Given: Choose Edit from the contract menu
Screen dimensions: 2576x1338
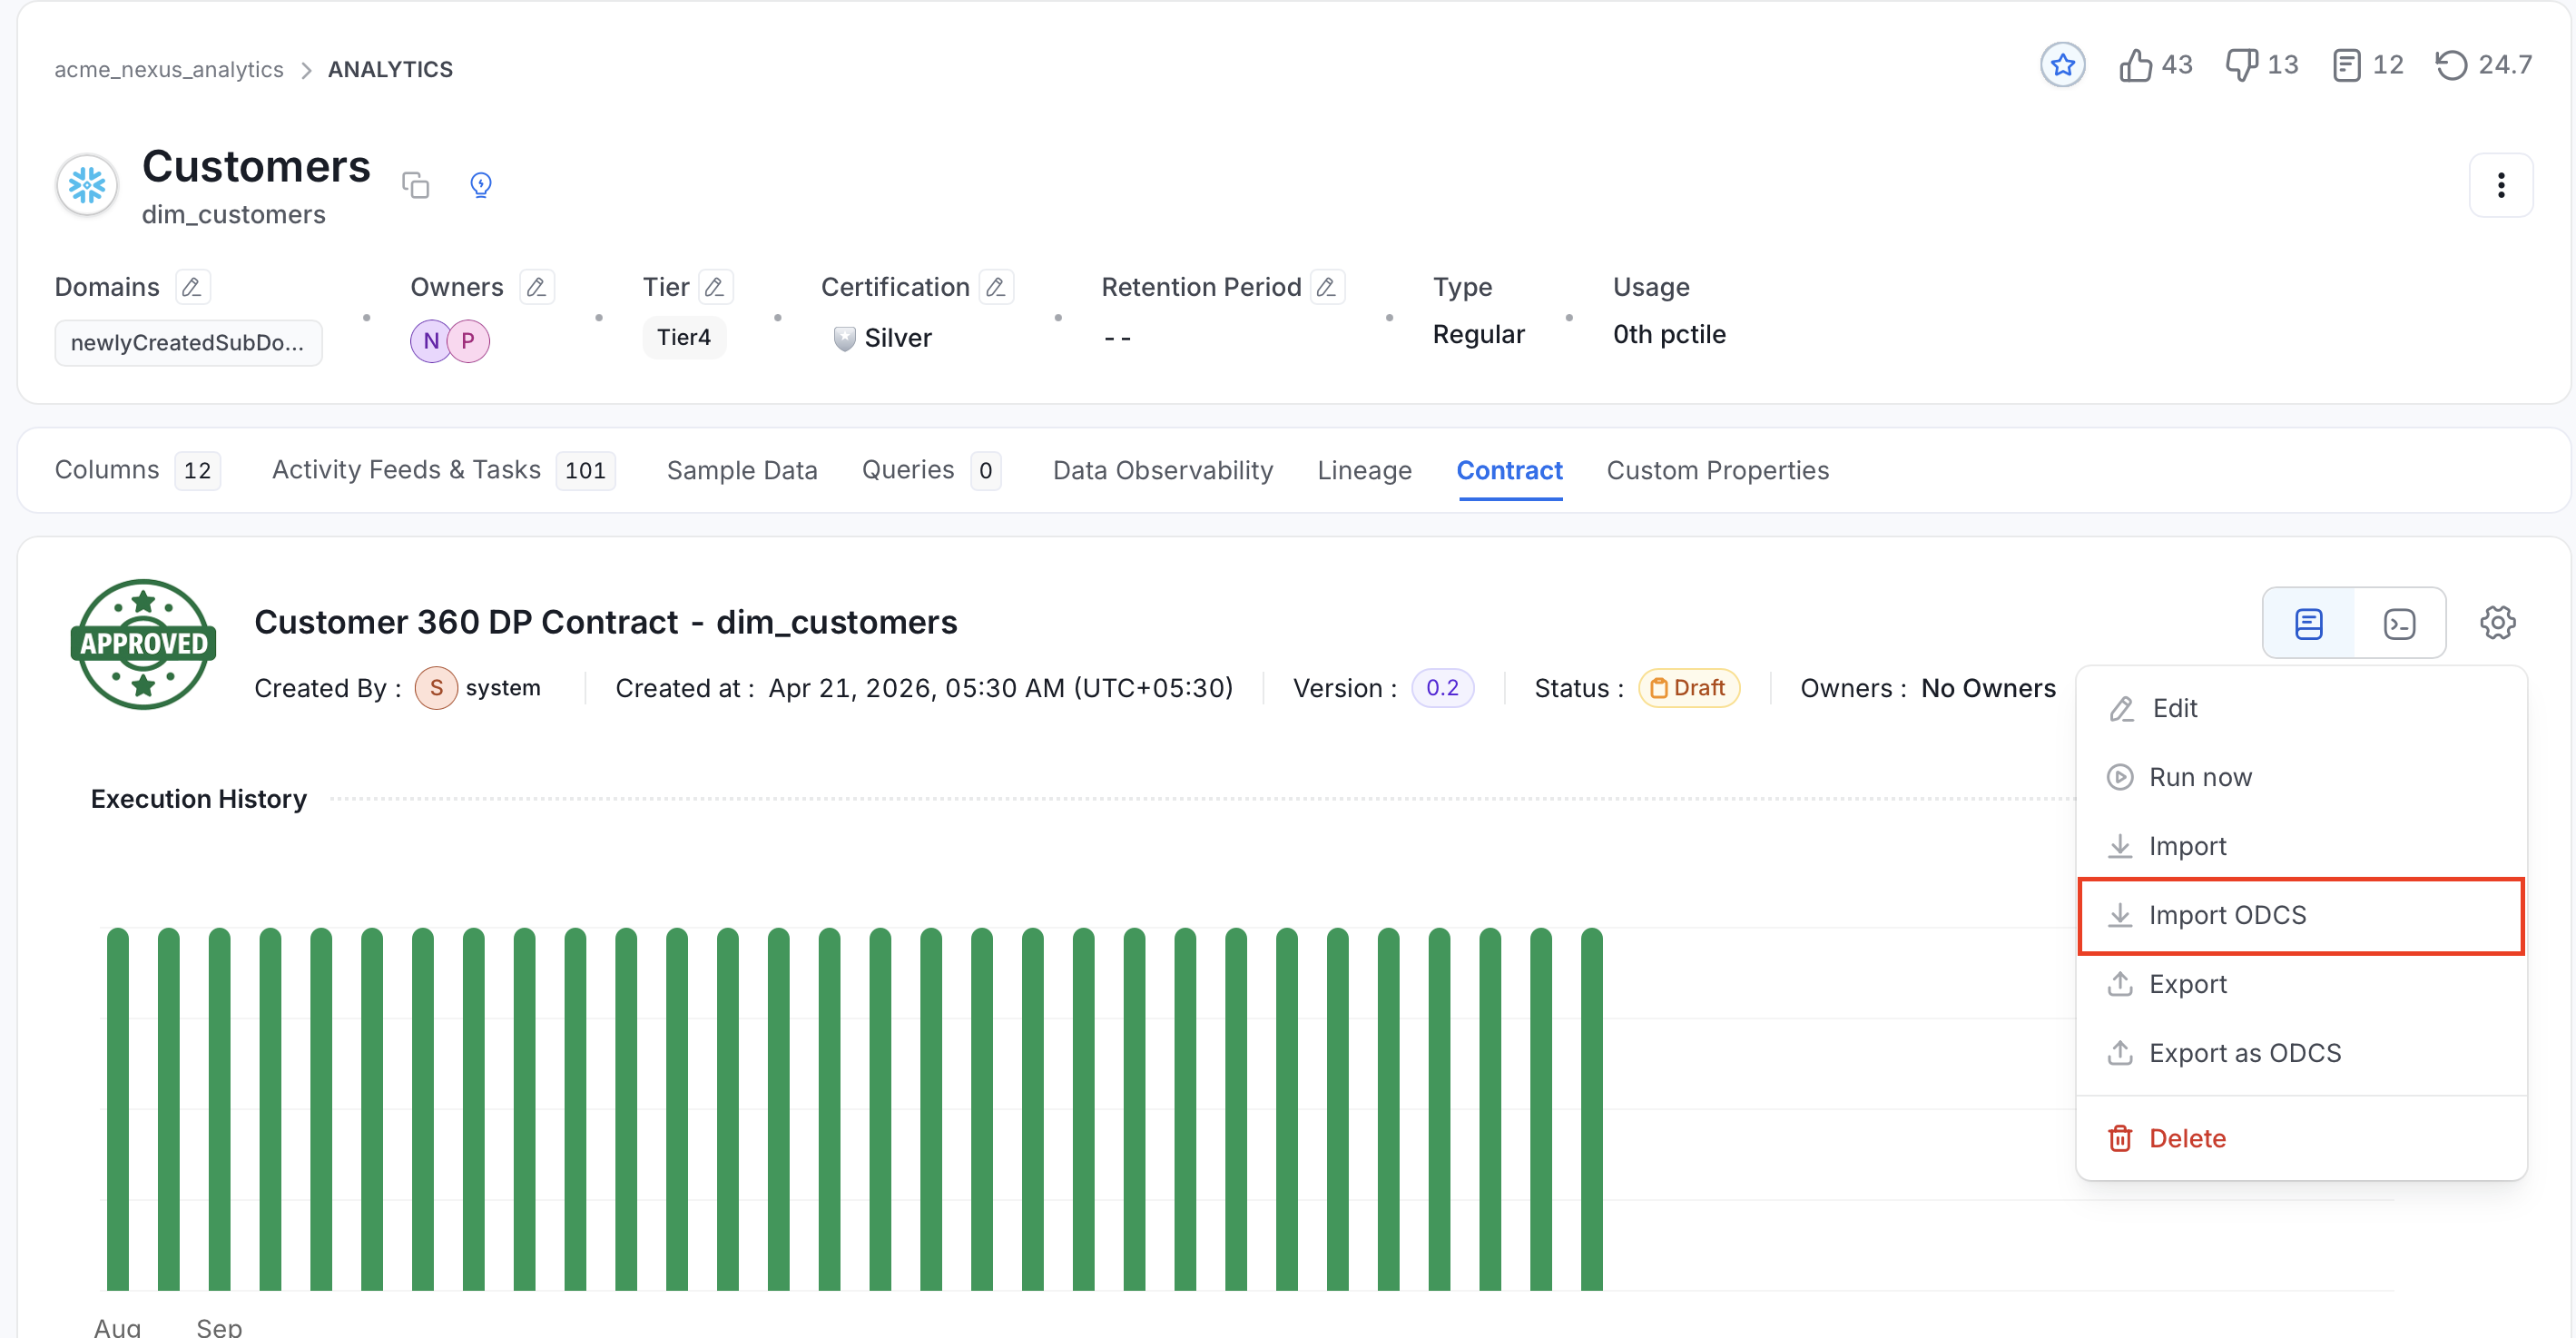Looking at the screenshot, I should tap(2300, 708).
